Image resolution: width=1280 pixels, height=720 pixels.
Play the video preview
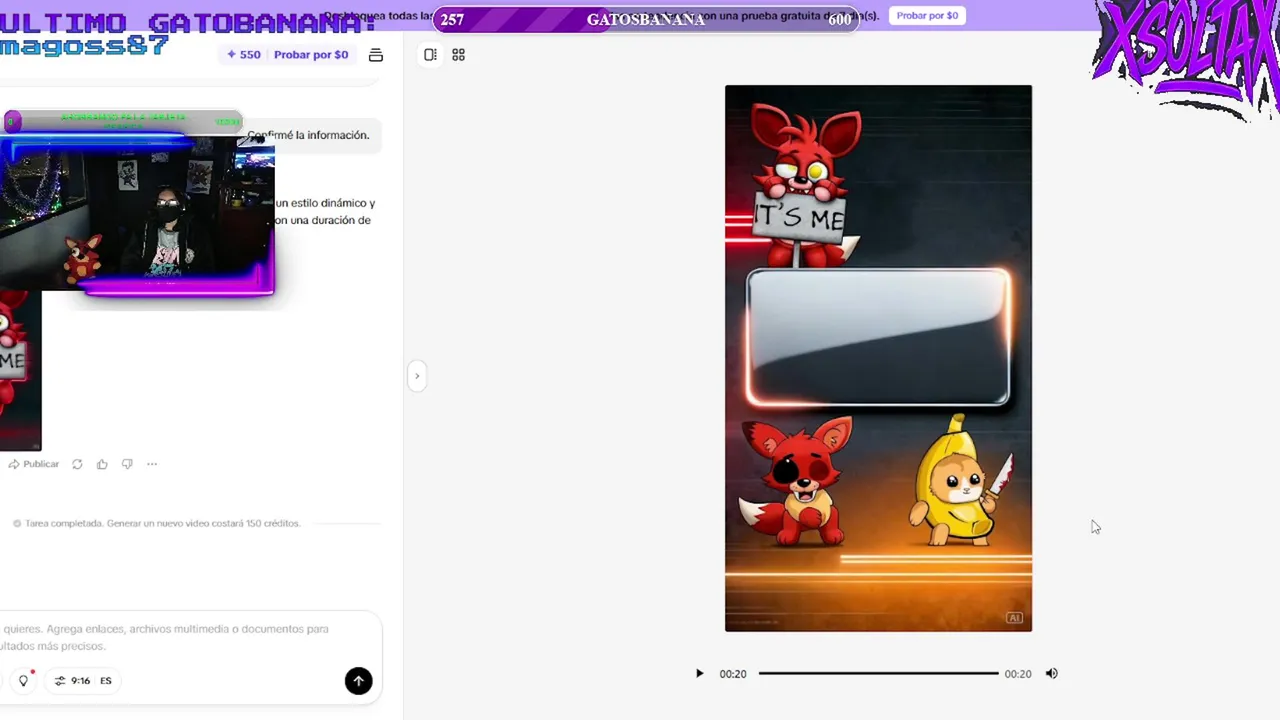tap(699, 674)
